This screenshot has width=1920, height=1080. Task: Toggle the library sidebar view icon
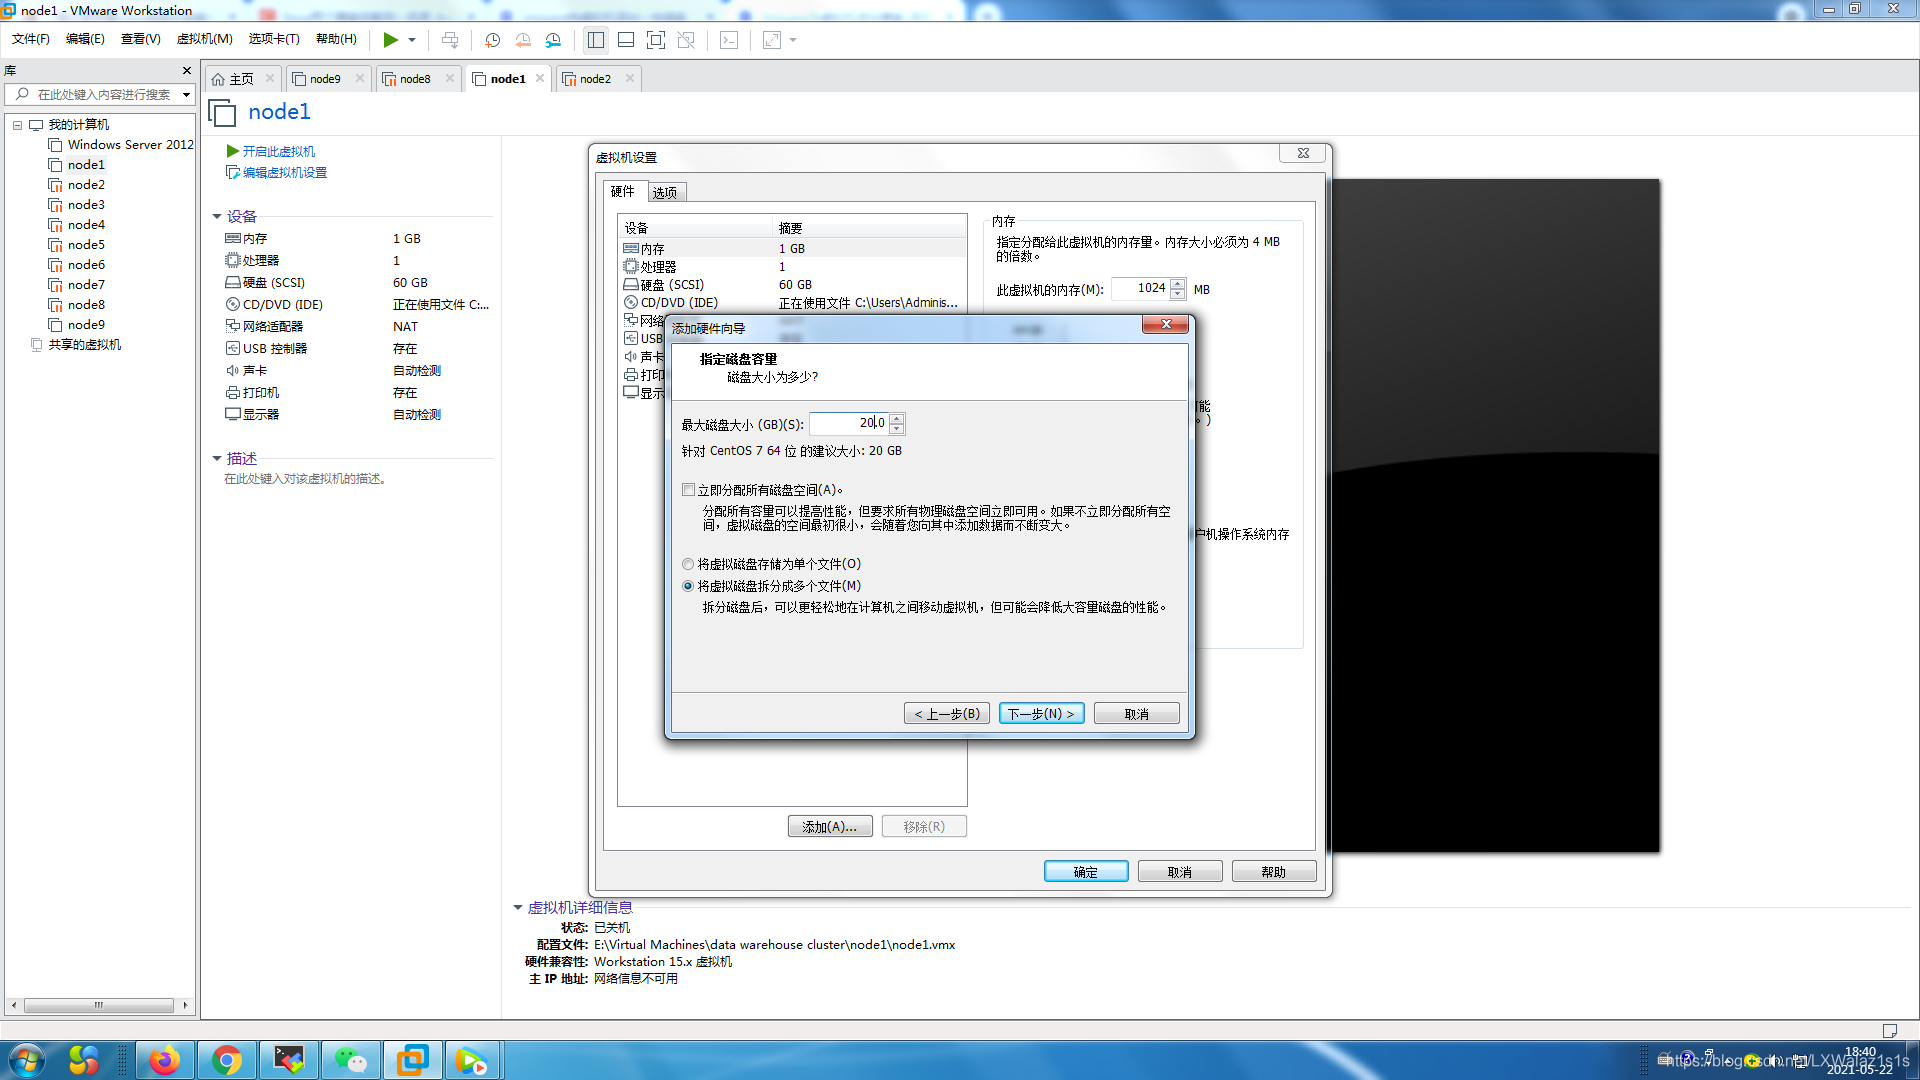596,40
